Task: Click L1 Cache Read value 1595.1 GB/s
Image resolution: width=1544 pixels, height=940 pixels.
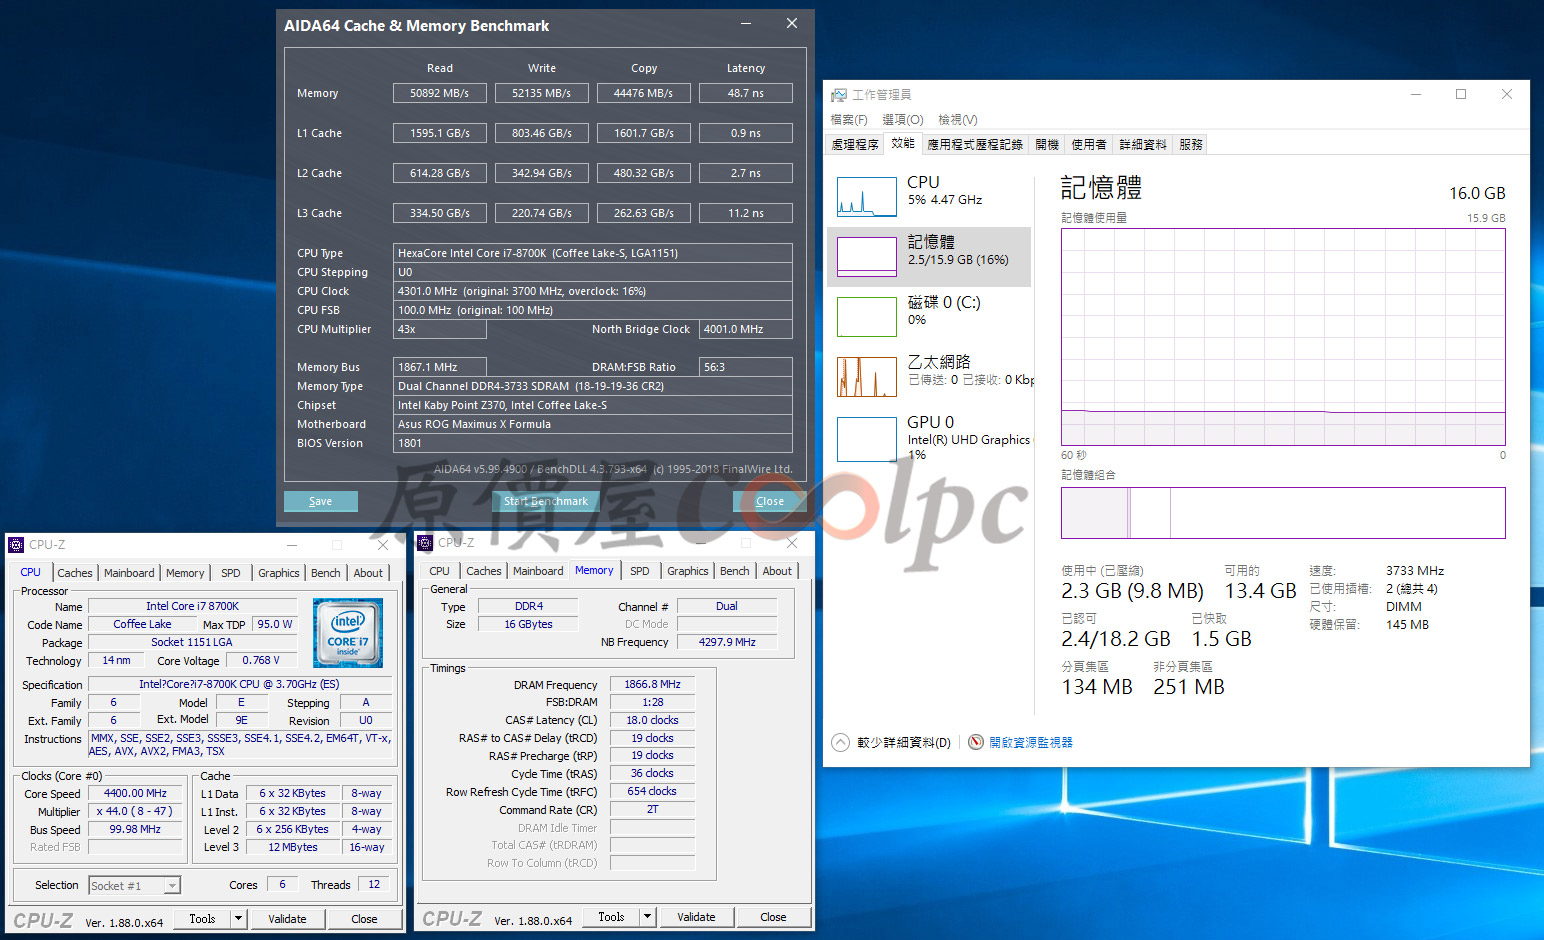Action: pos(440,133)
